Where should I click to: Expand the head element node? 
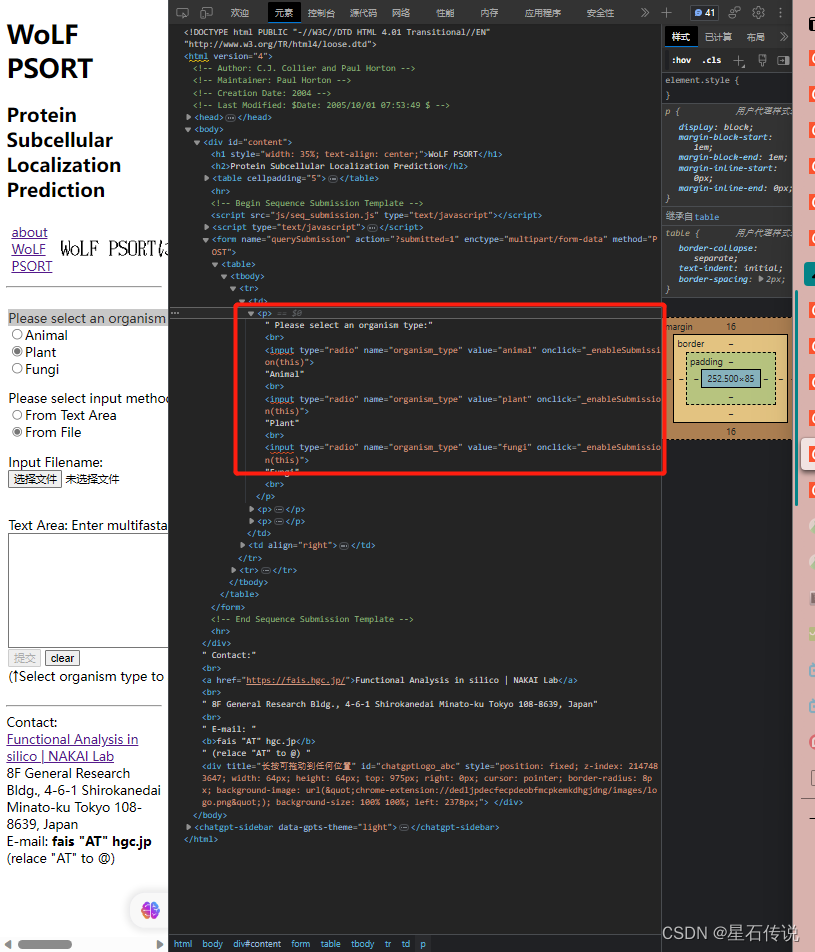pyautogui.click(x=188, y=117)
